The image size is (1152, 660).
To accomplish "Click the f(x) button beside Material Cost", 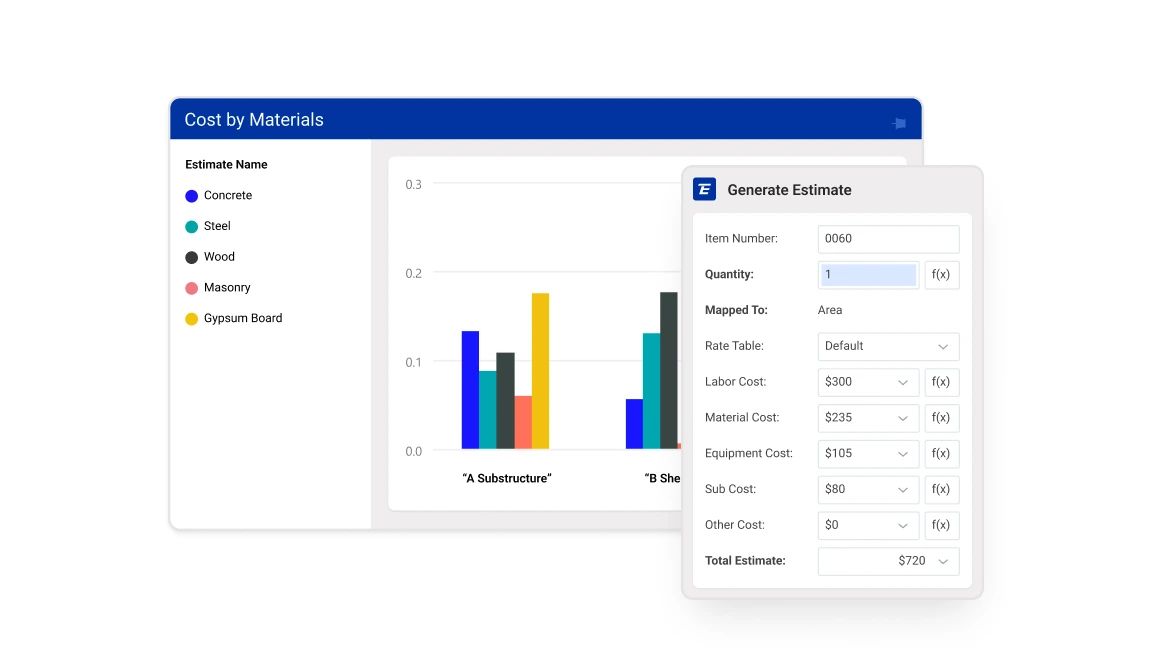I will 941,418.
